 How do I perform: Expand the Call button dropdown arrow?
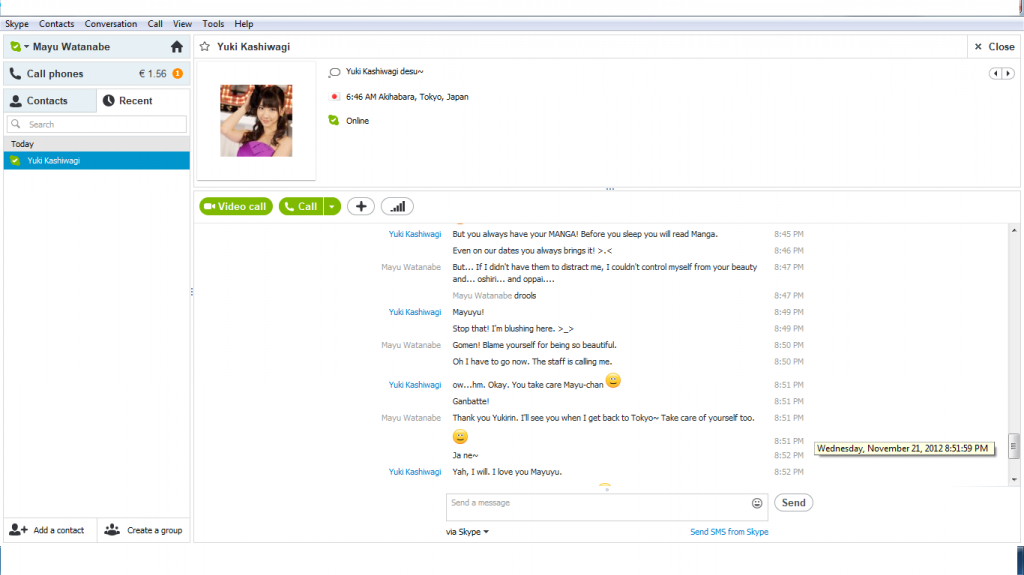pos(332,206)
